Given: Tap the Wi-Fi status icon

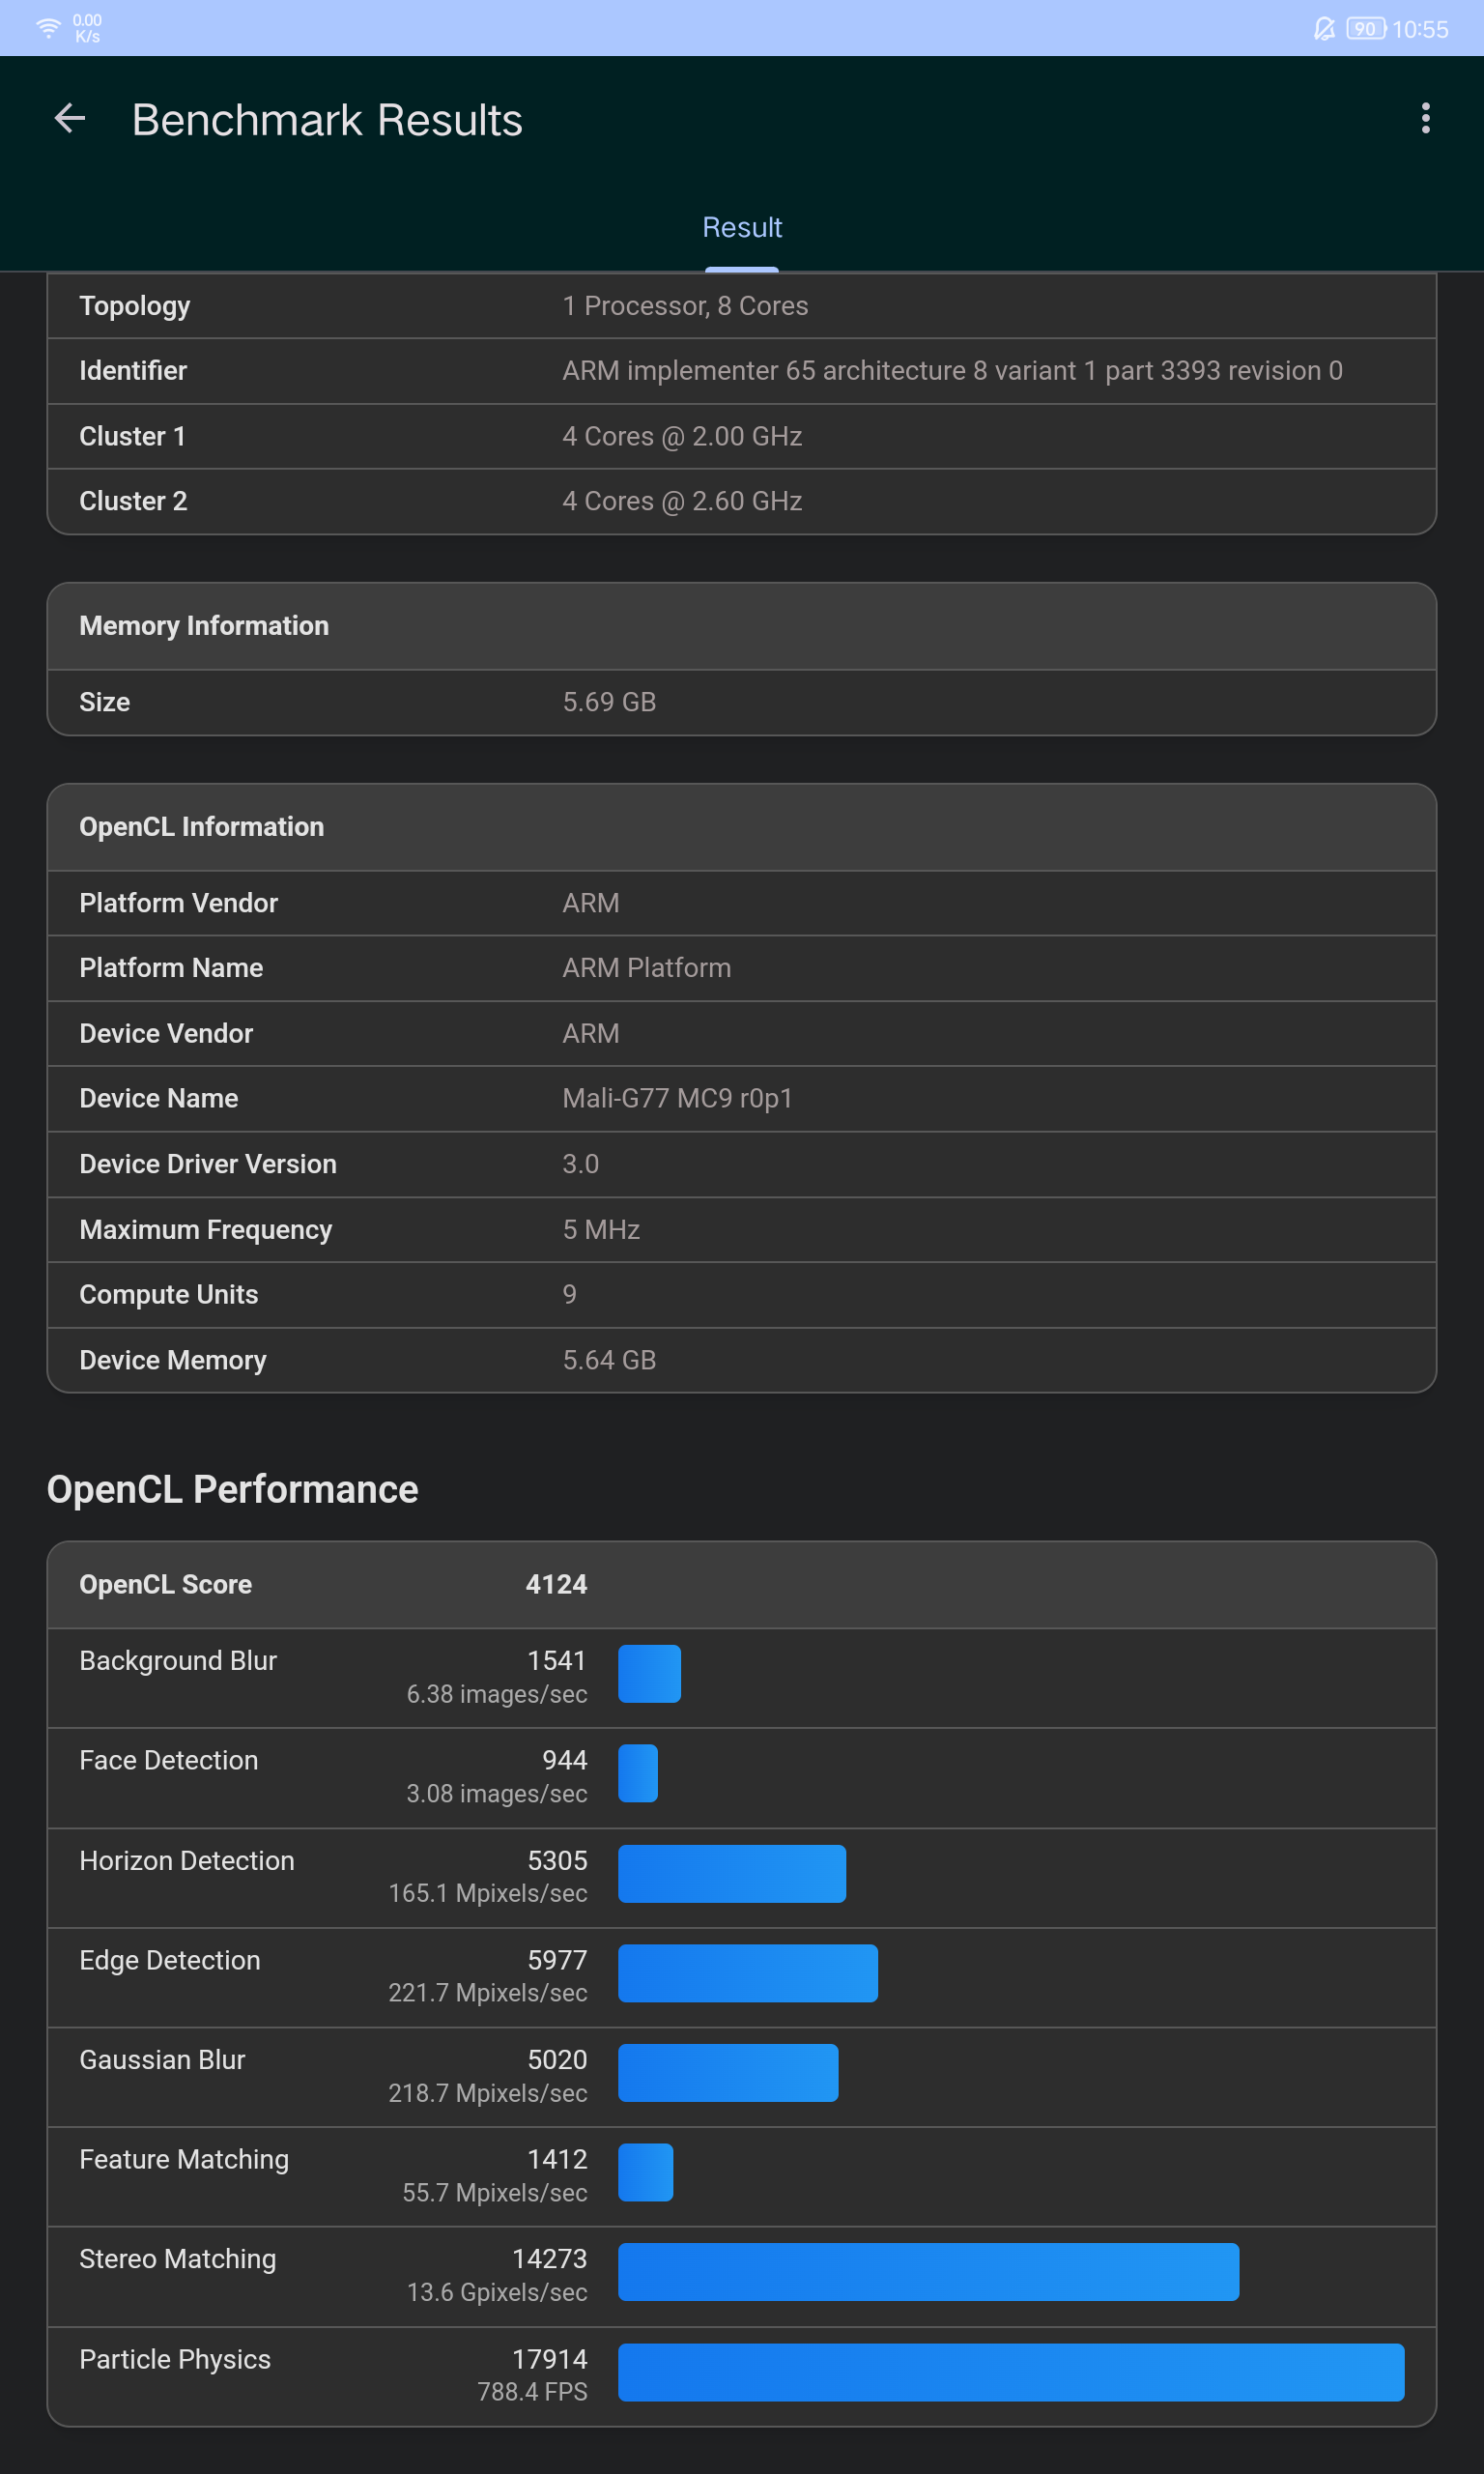Looking at the screenshot, I should 48,27.
